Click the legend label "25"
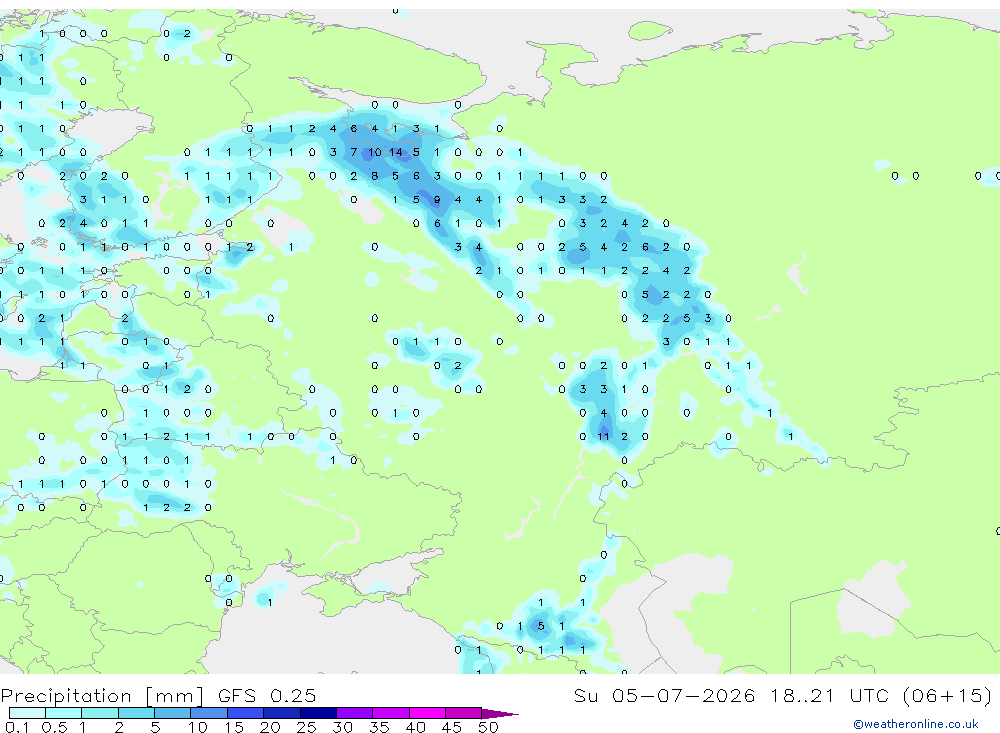This screenshot has height=733, width=1000. point(306,727)
